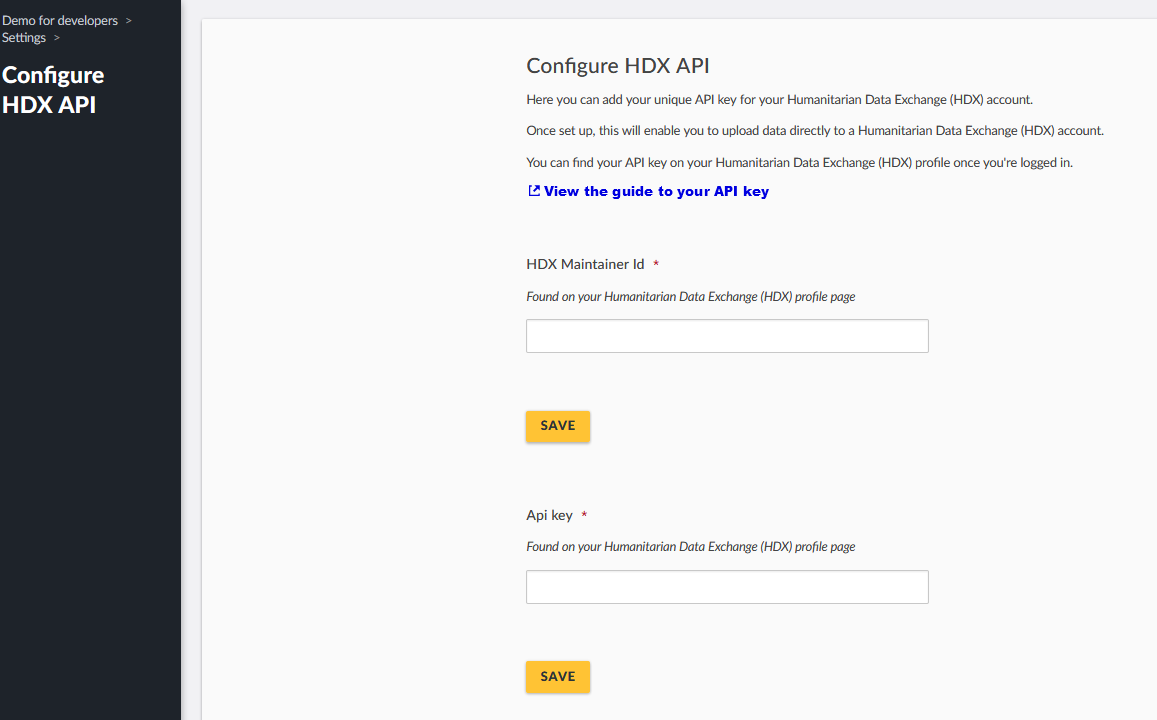Click the red asterisk beside Api key
This screenshot has height=720, width=1157.
pos(584,514)
